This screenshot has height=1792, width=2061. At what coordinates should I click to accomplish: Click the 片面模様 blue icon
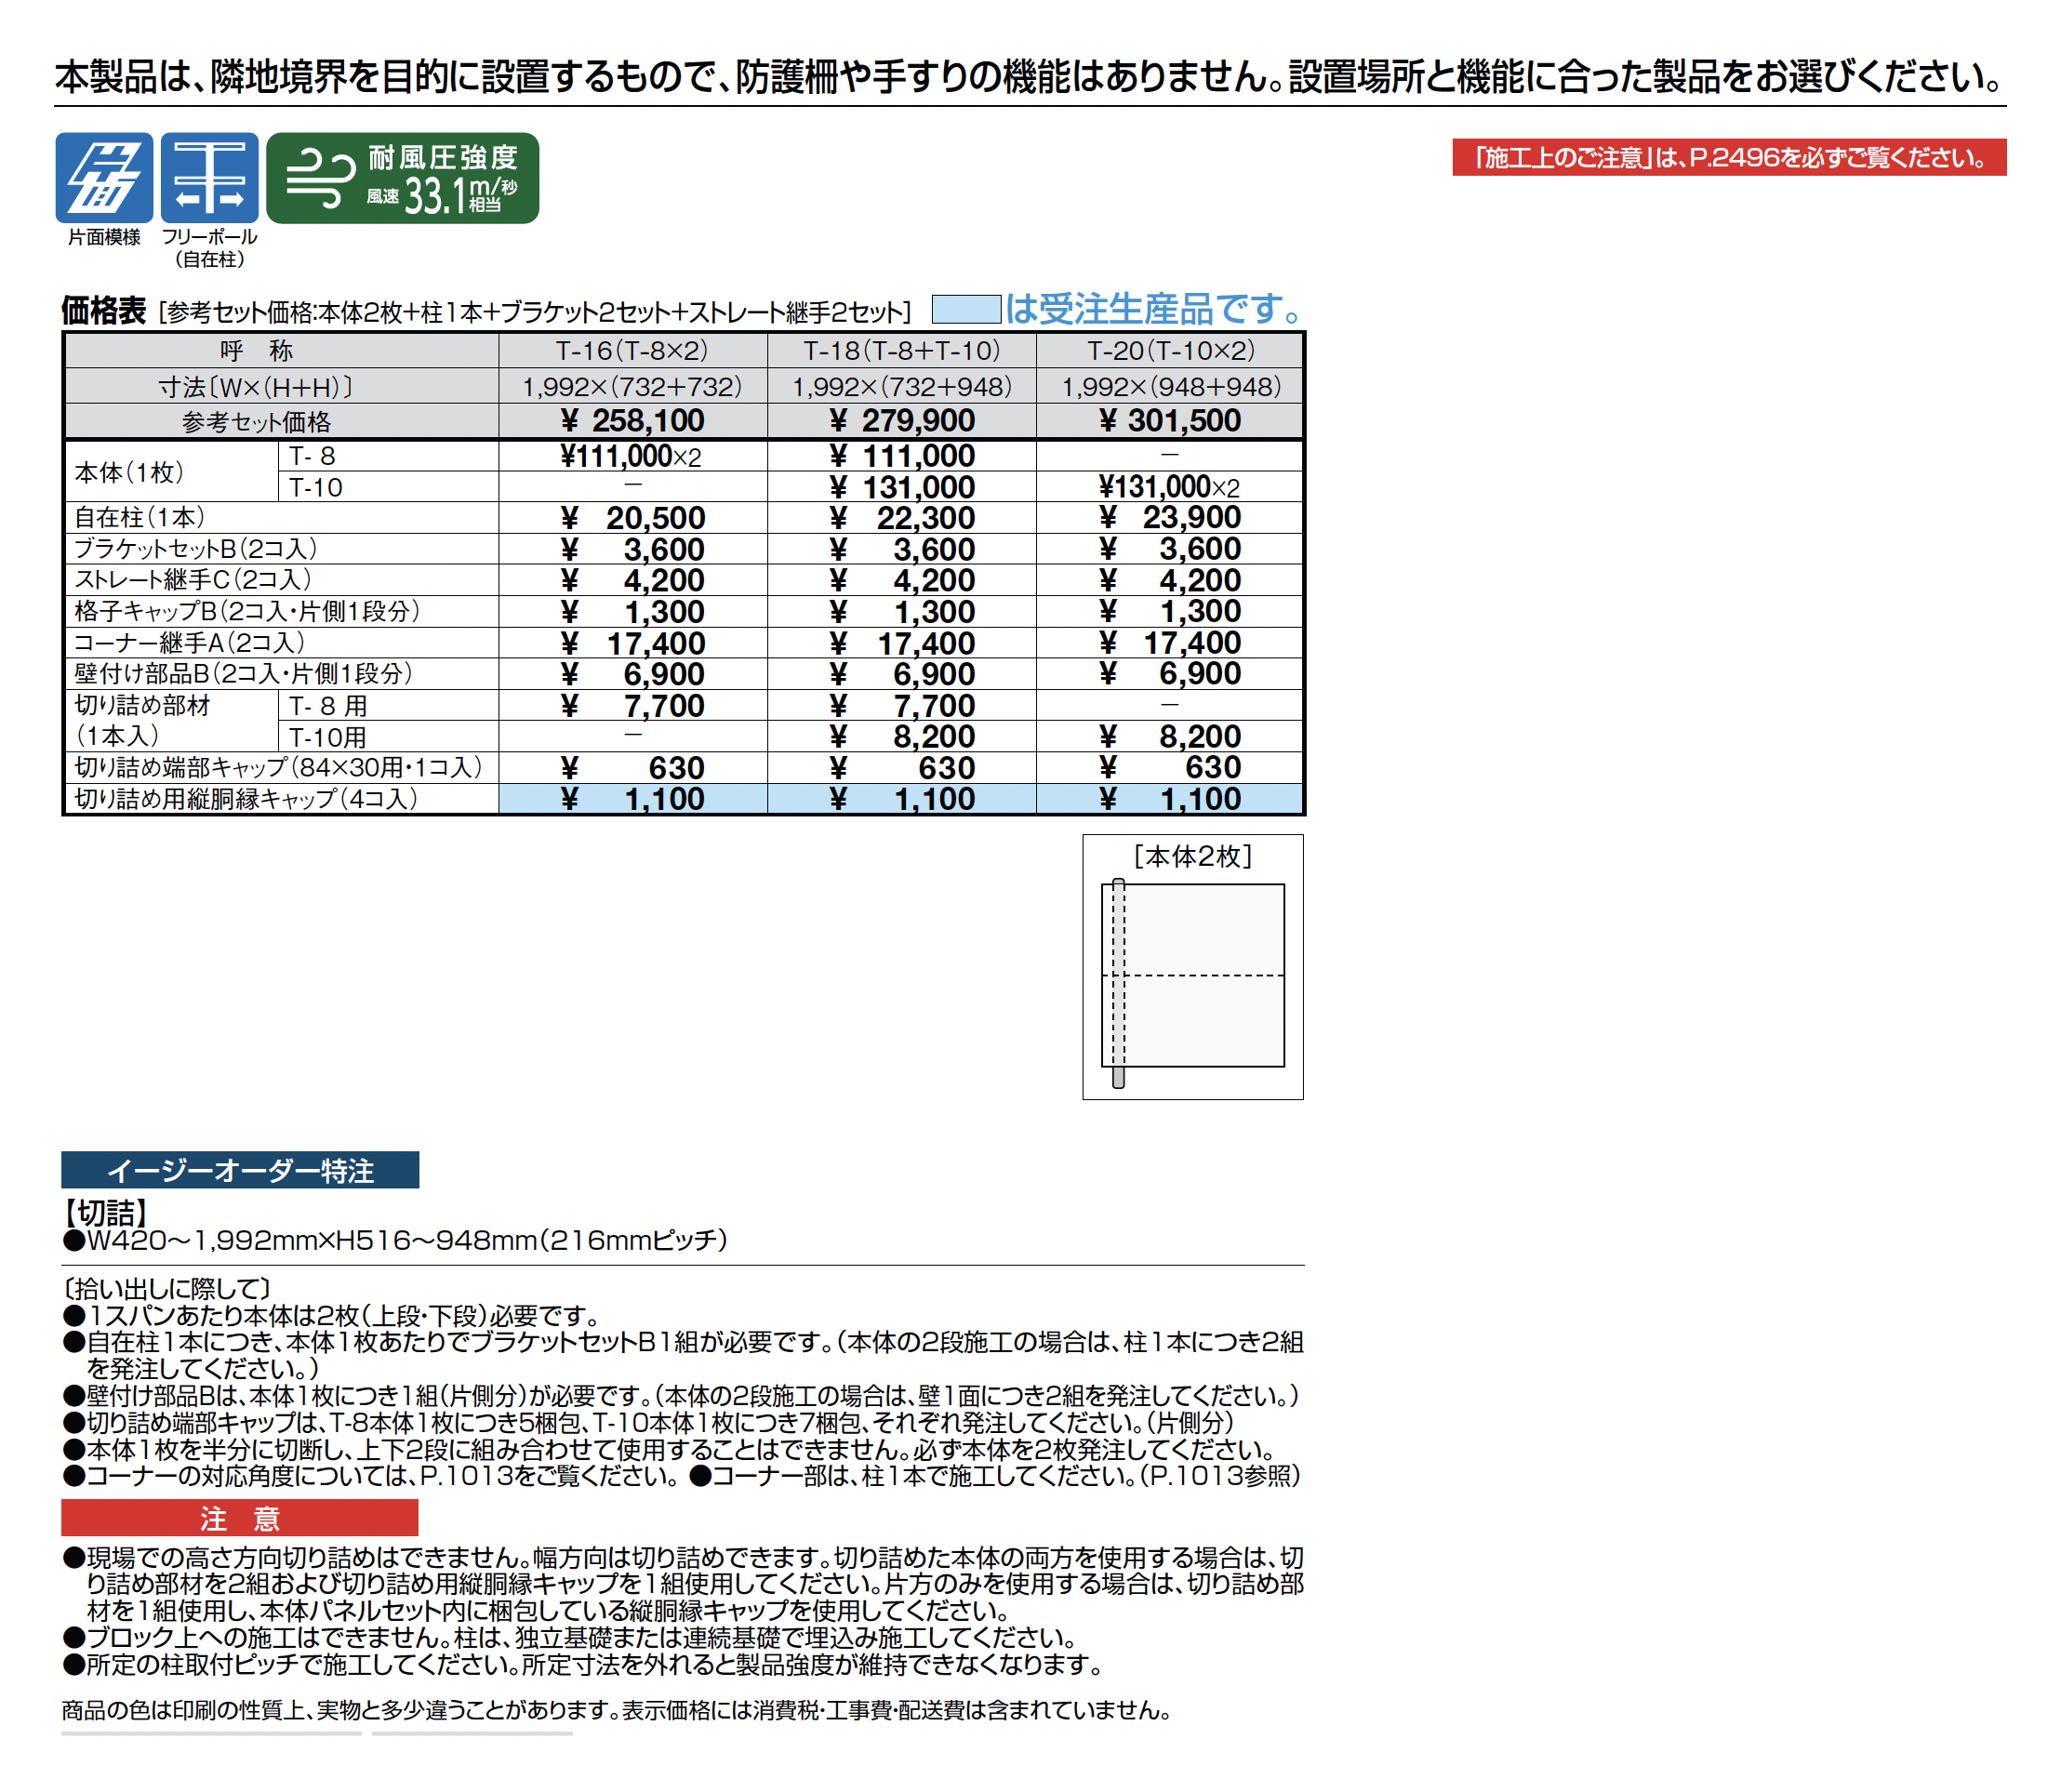point(104,177)
